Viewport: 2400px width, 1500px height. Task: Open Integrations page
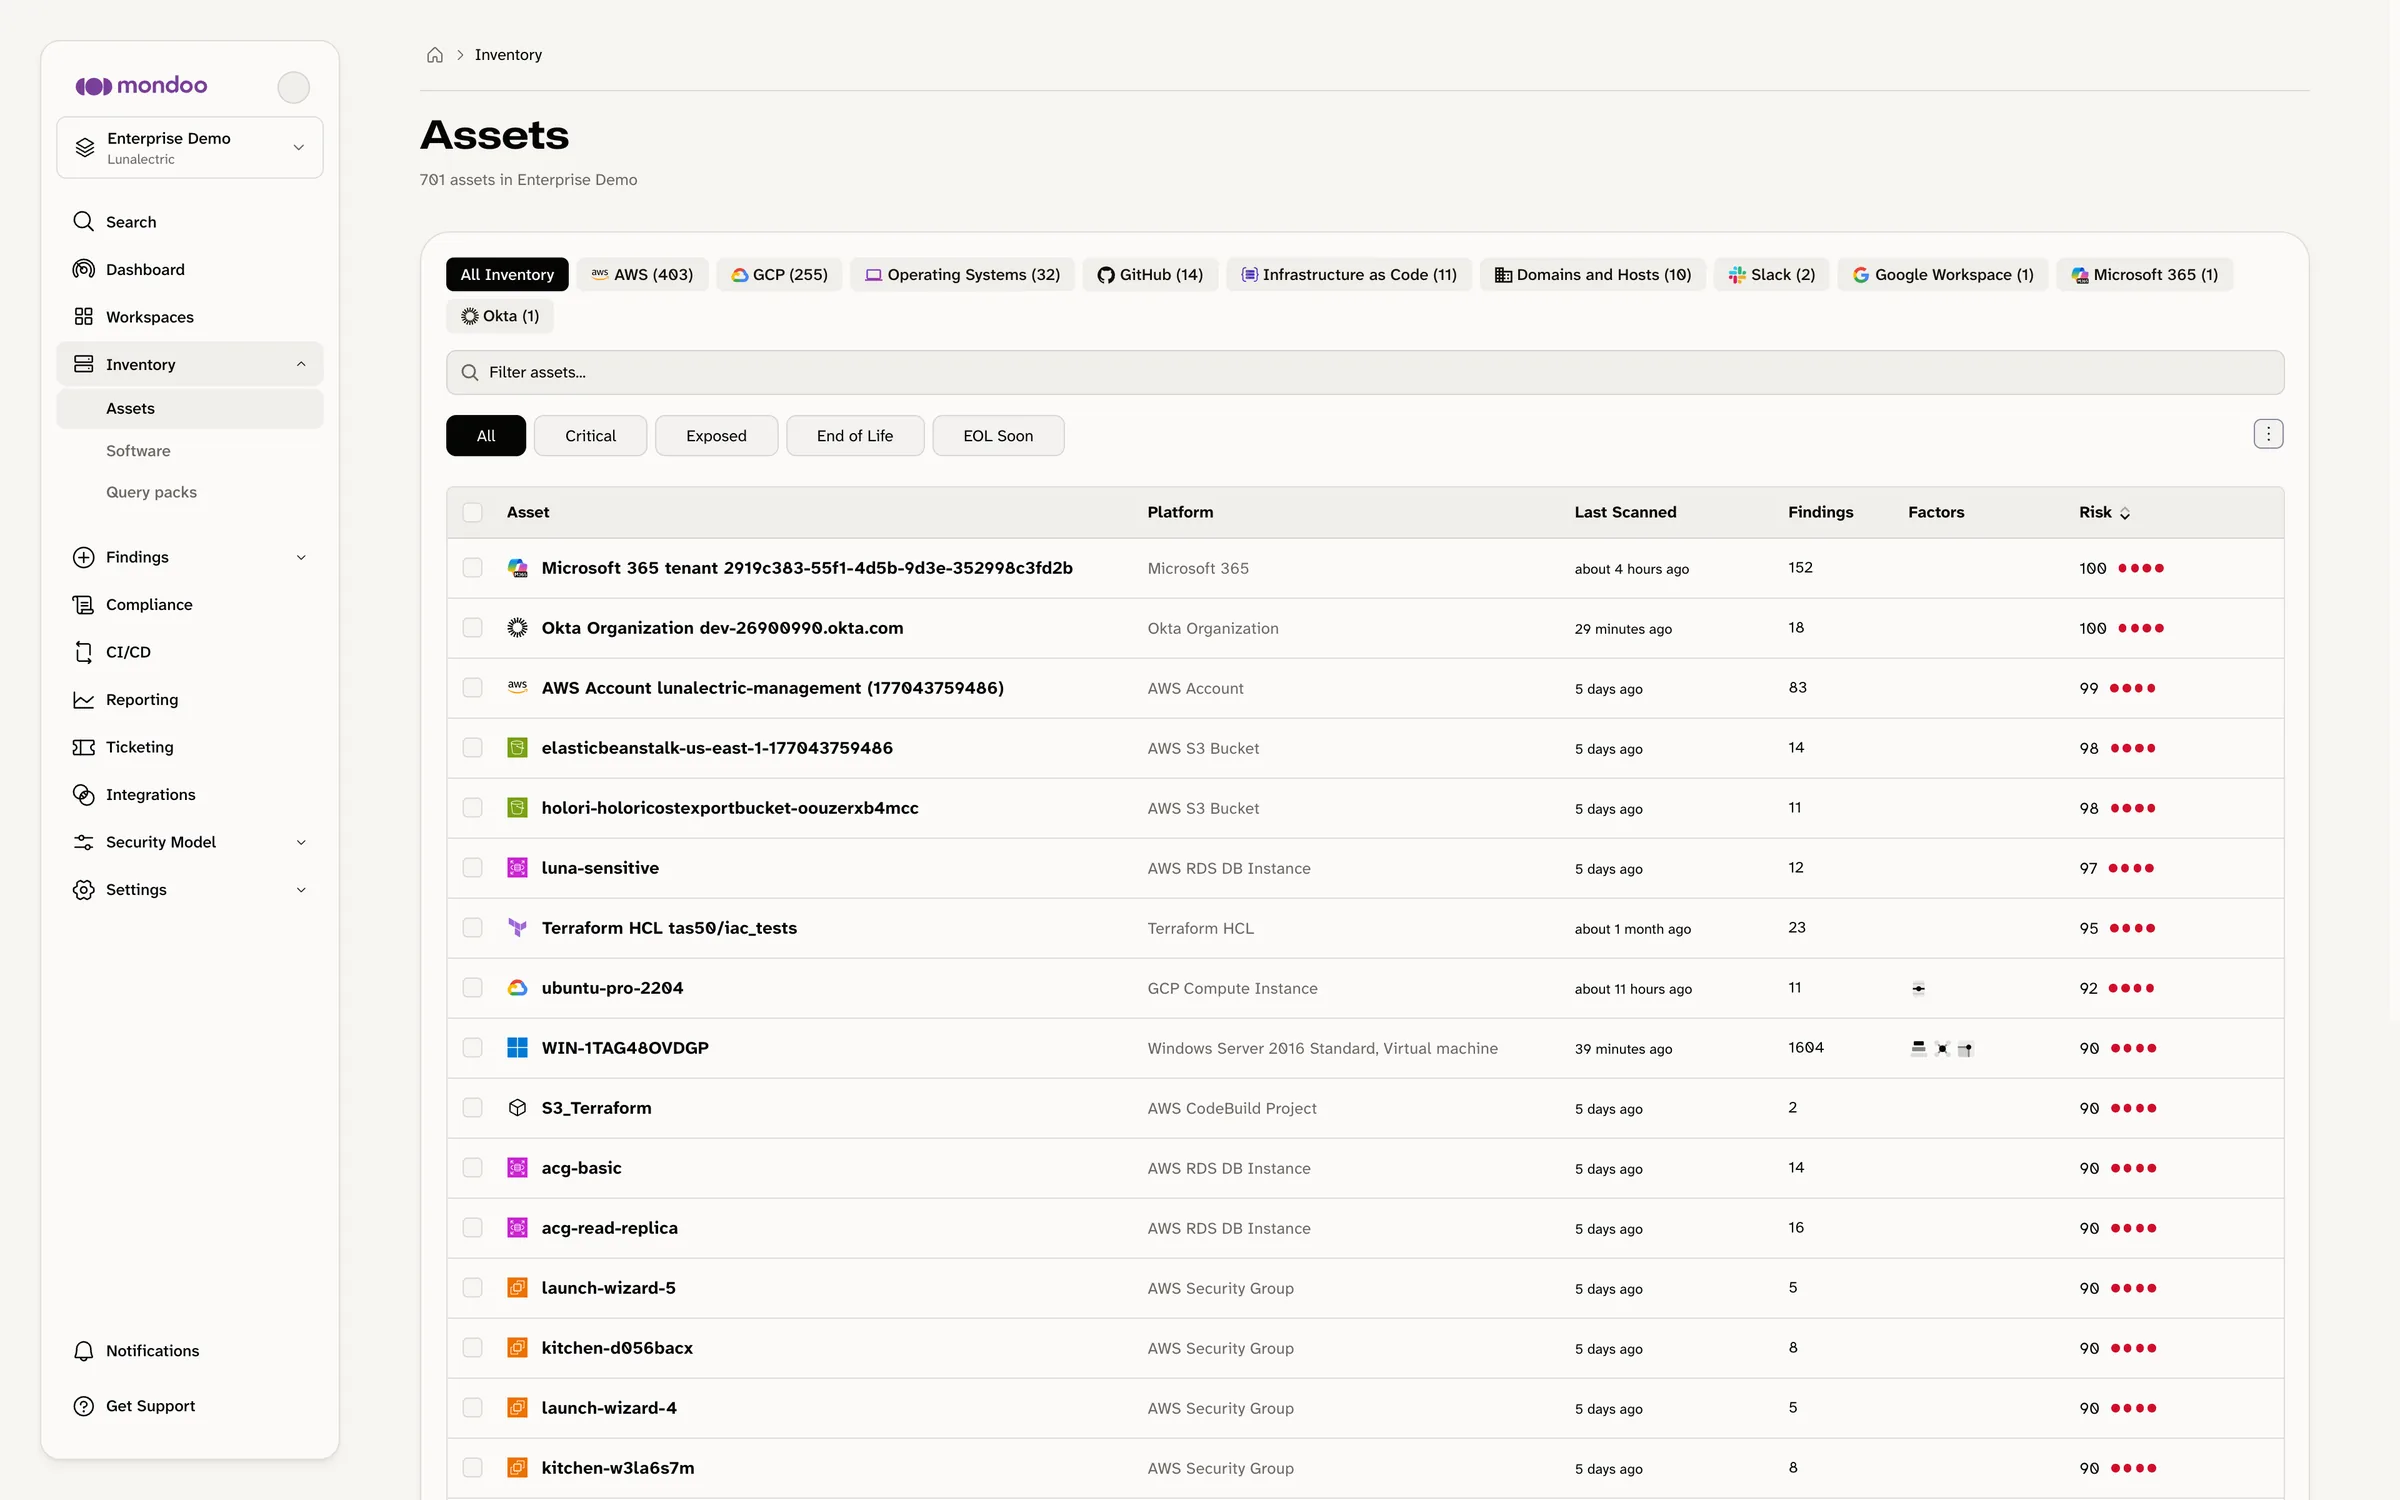(190, 794)
